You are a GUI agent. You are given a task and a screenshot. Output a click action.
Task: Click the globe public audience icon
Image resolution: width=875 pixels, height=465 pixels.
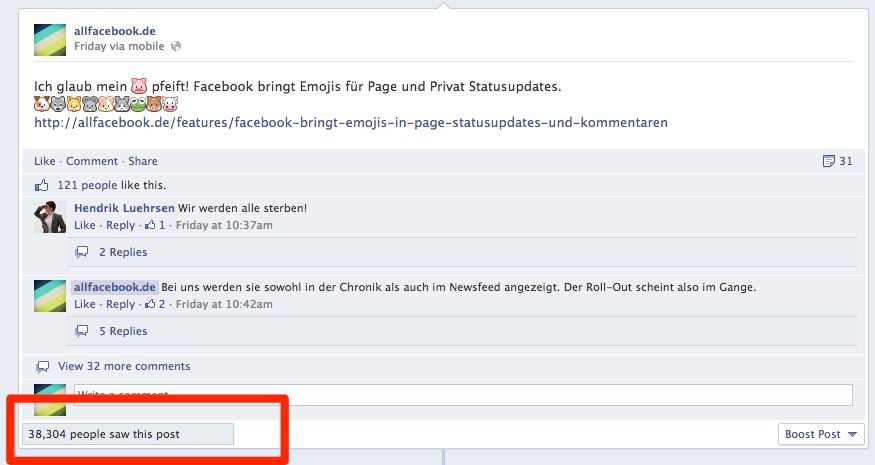[x=176, y=46]
